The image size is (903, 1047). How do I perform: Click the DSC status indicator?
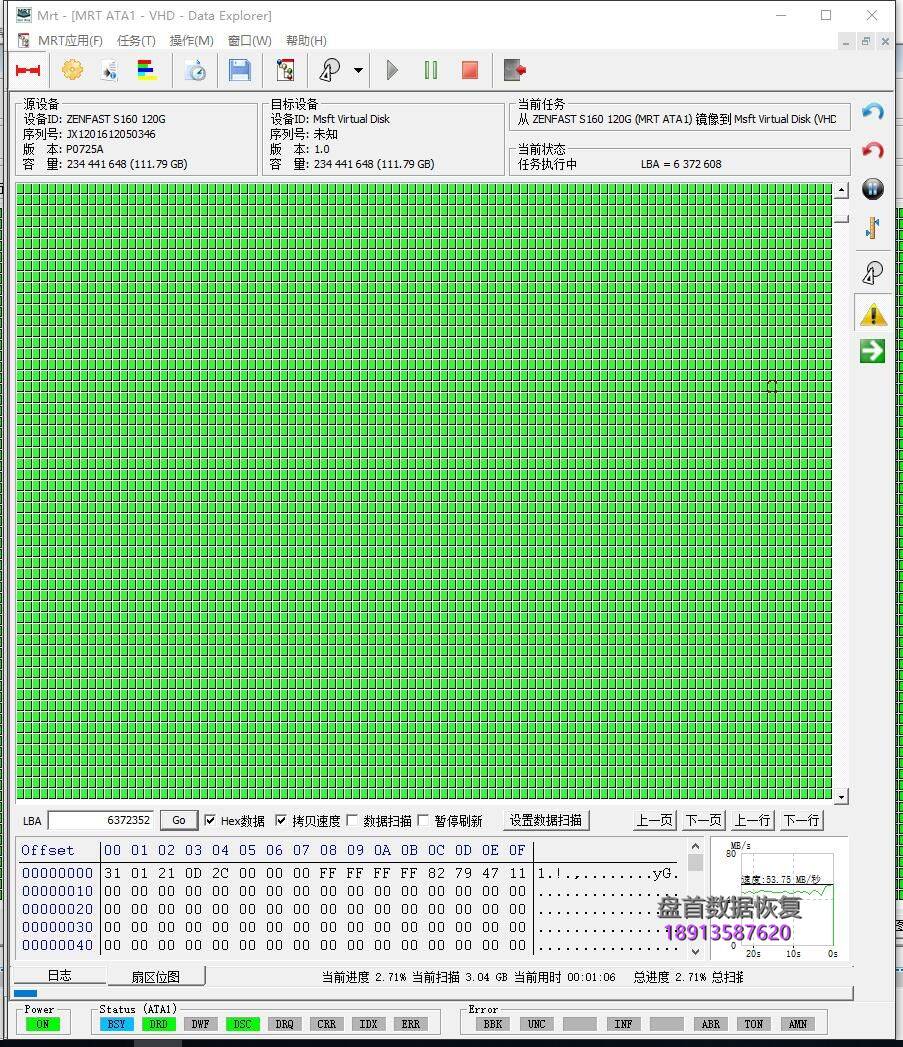[242, 1024]
